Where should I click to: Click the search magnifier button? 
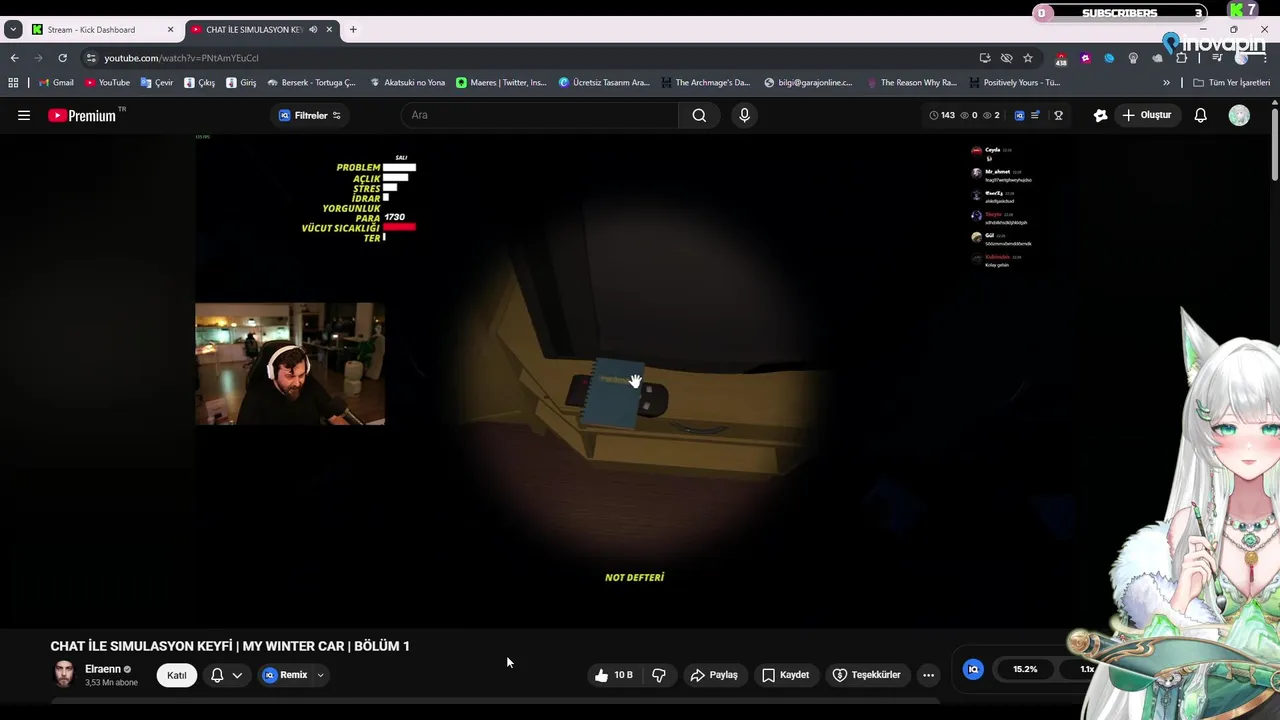click(x=699, y=115)
